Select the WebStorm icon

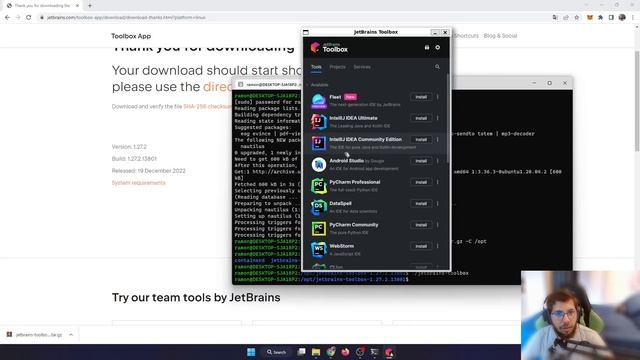(x=319, y=250)
